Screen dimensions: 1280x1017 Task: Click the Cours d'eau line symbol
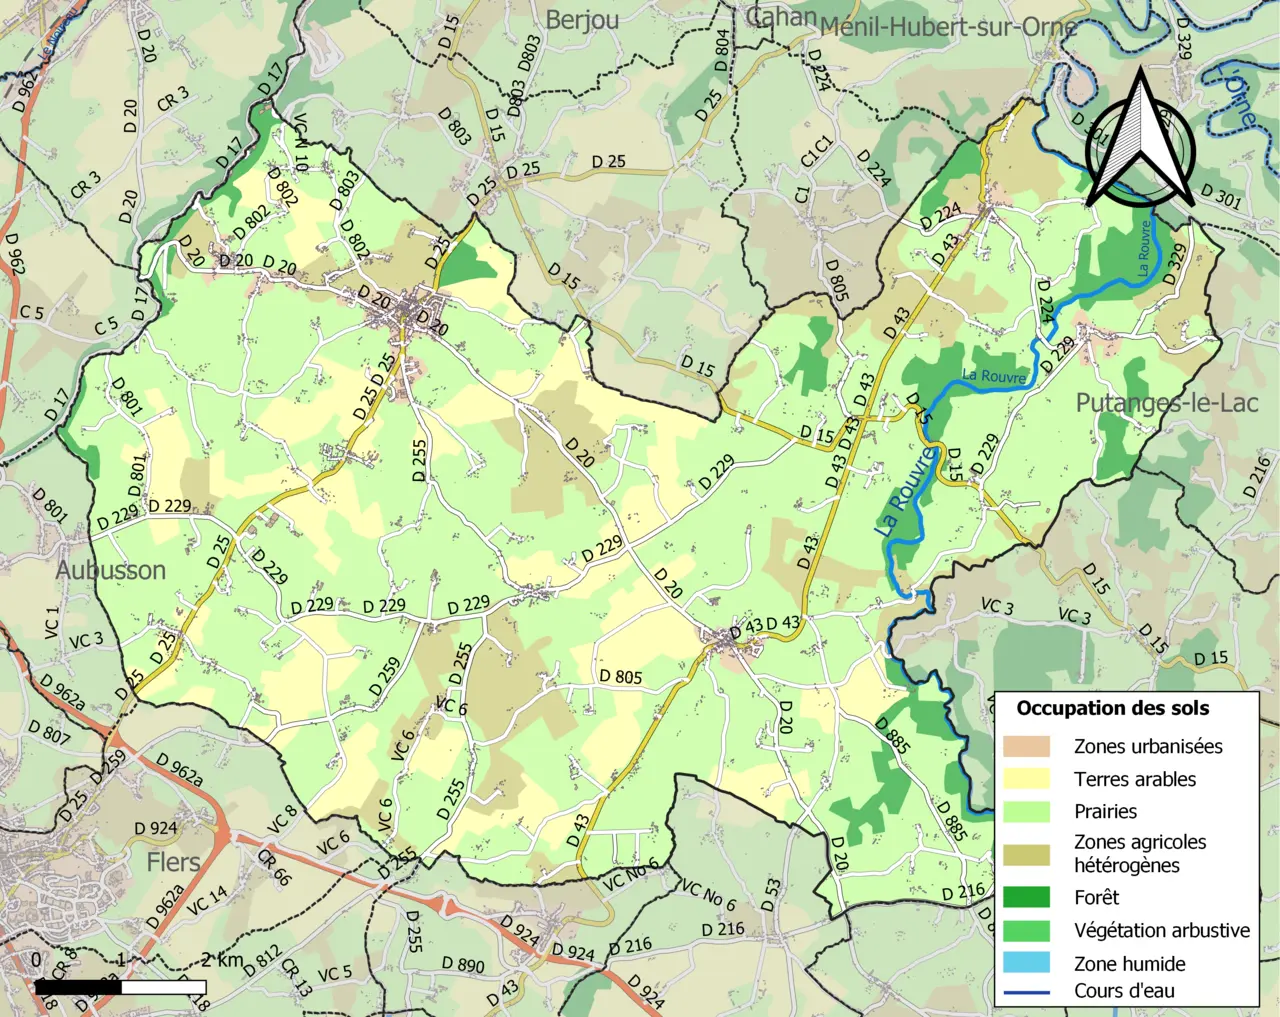point(1027,992)
